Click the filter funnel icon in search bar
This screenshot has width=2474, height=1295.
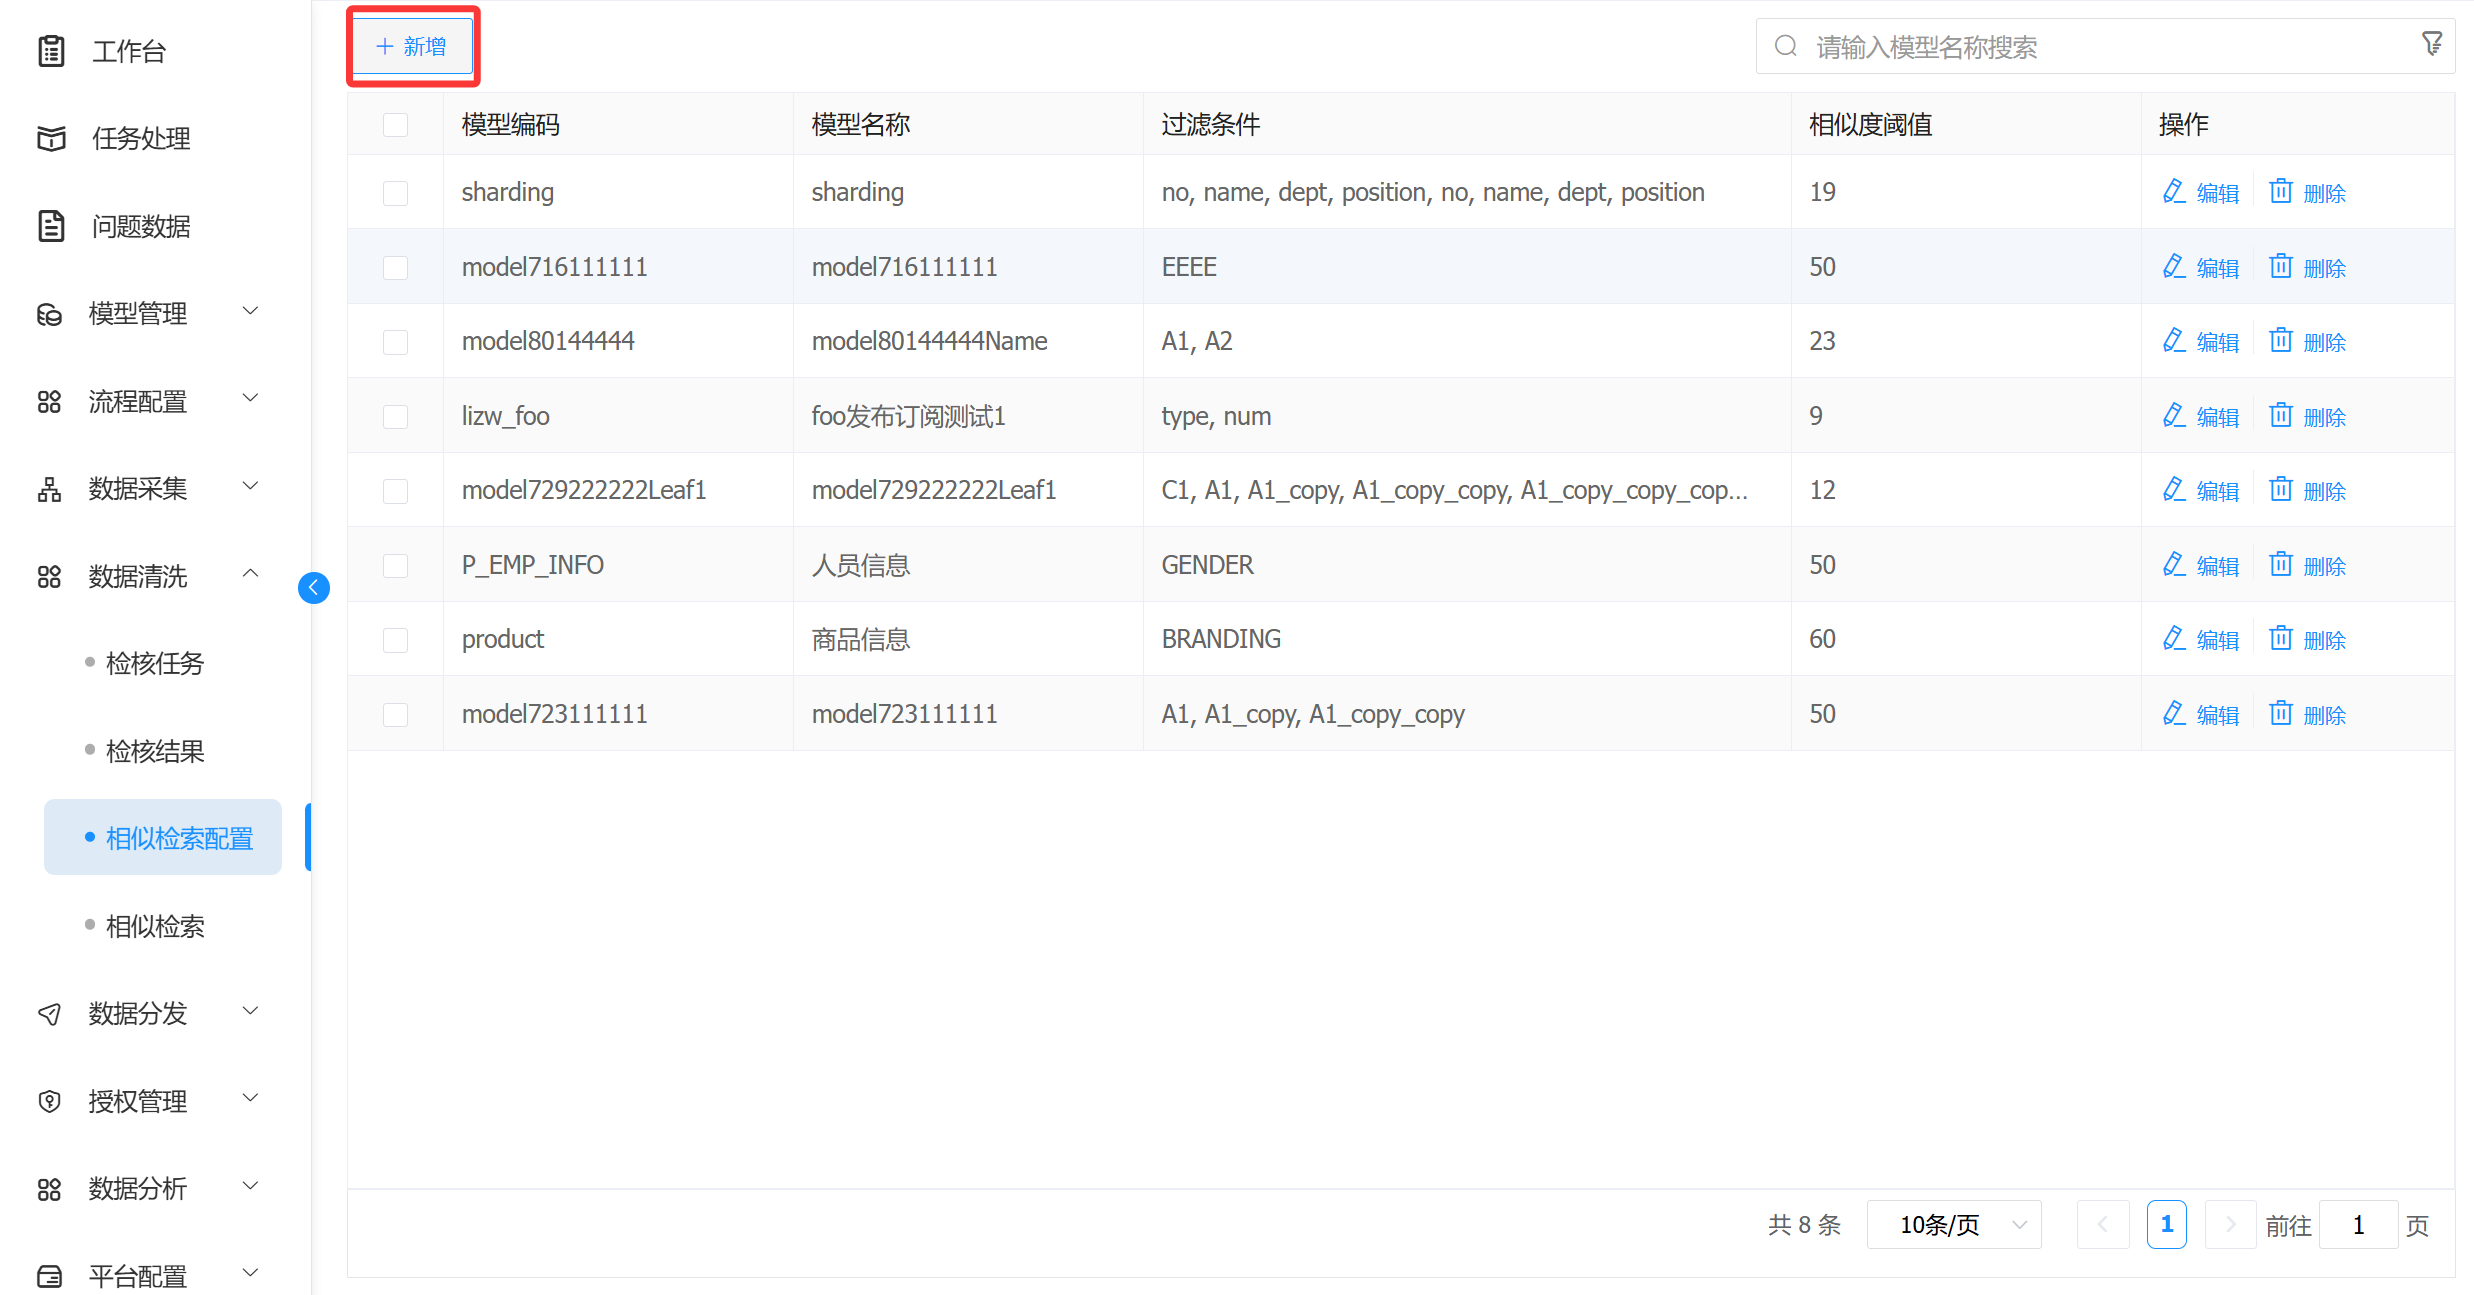(x=2432, y=44)
